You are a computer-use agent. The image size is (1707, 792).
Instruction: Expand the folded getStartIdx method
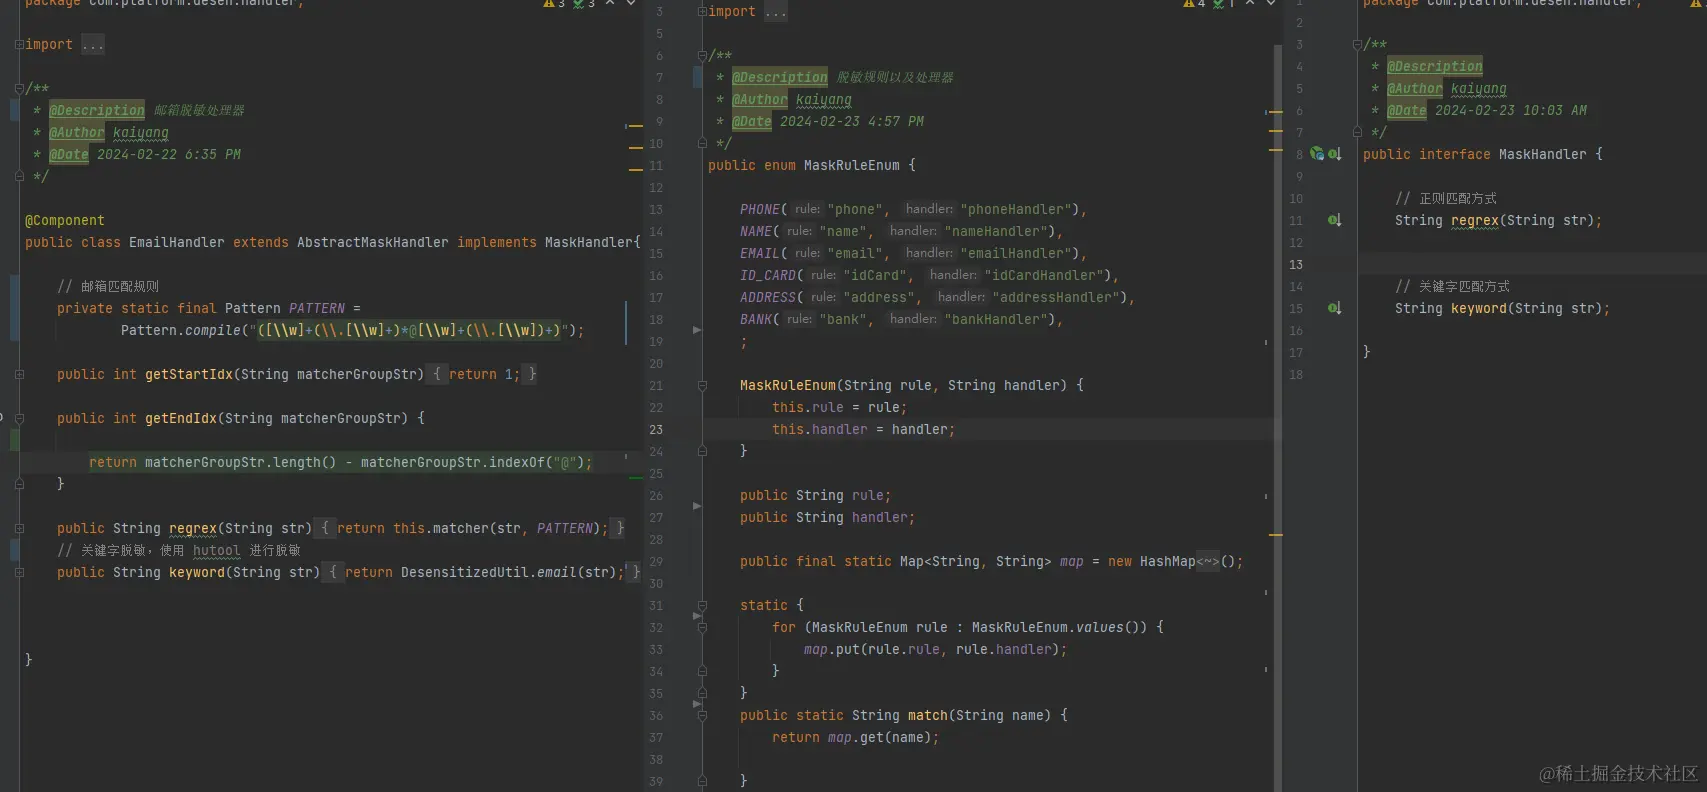[x=19, y=374]
